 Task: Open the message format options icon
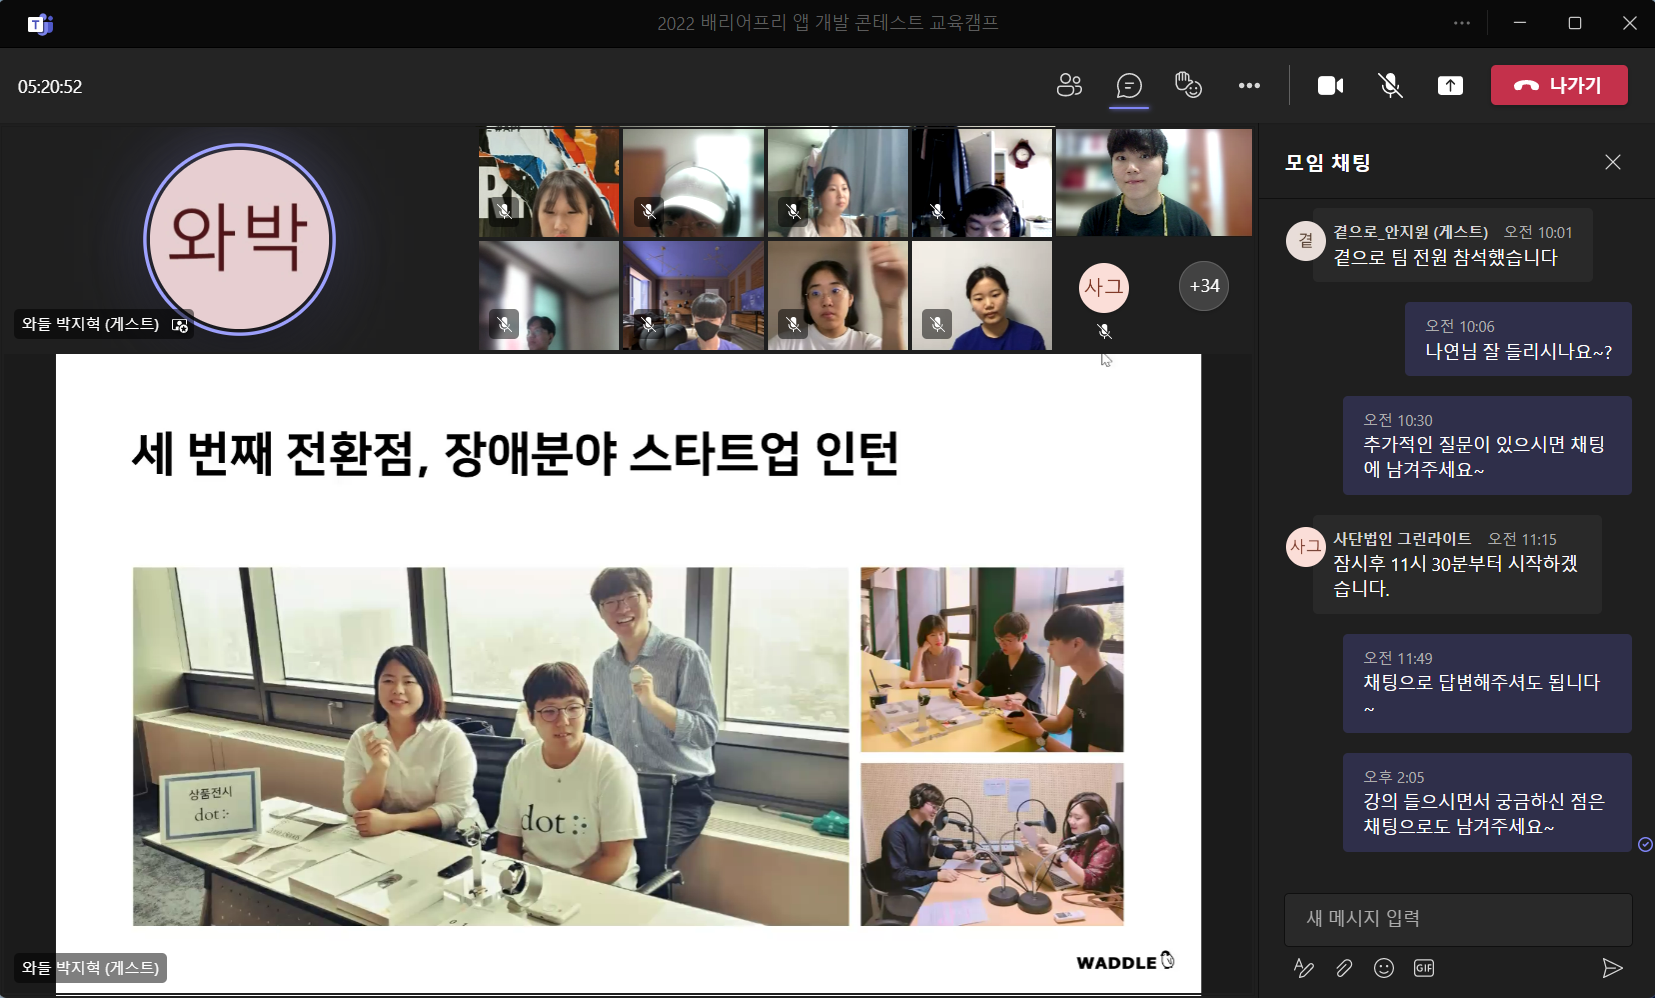point(1303,968)
